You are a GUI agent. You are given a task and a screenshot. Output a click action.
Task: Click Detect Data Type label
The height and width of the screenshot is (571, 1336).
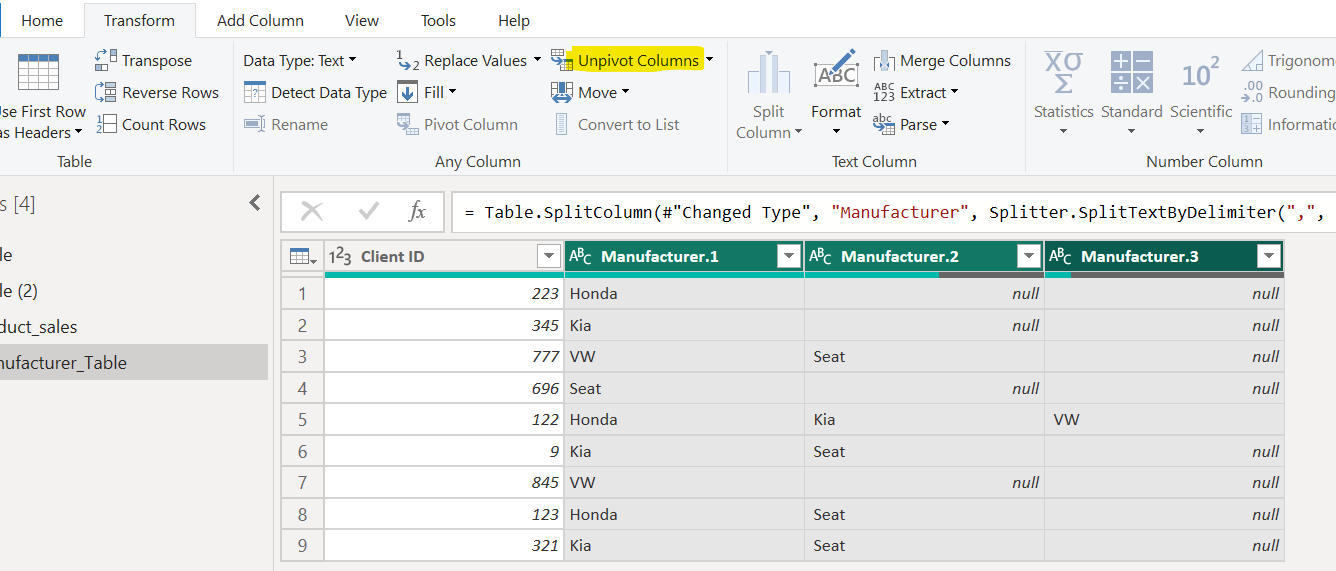[x=329, y=93]
